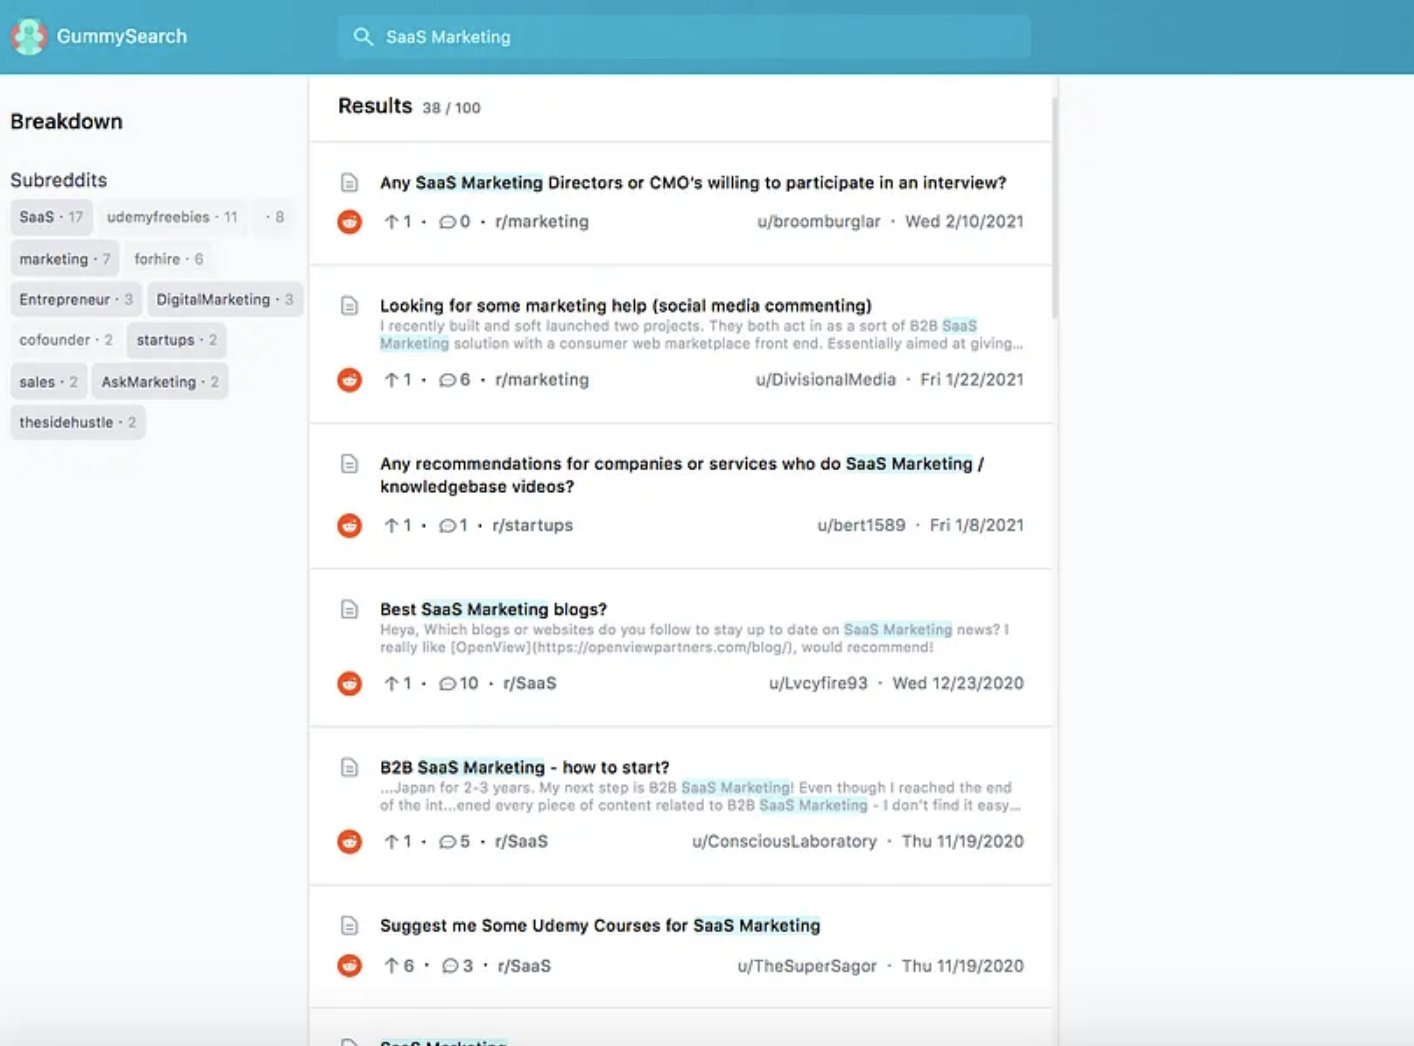Filter by AskMarketing subreddit chip
The image size is (1414, 1046).
pos(160,382)
